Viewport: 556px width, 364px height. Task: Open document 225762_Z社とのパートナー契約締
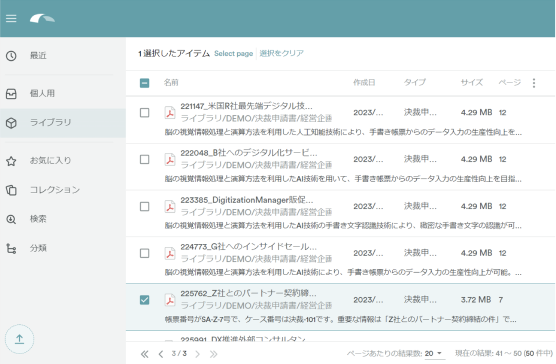pyautogui.click(x=248, y=294)
